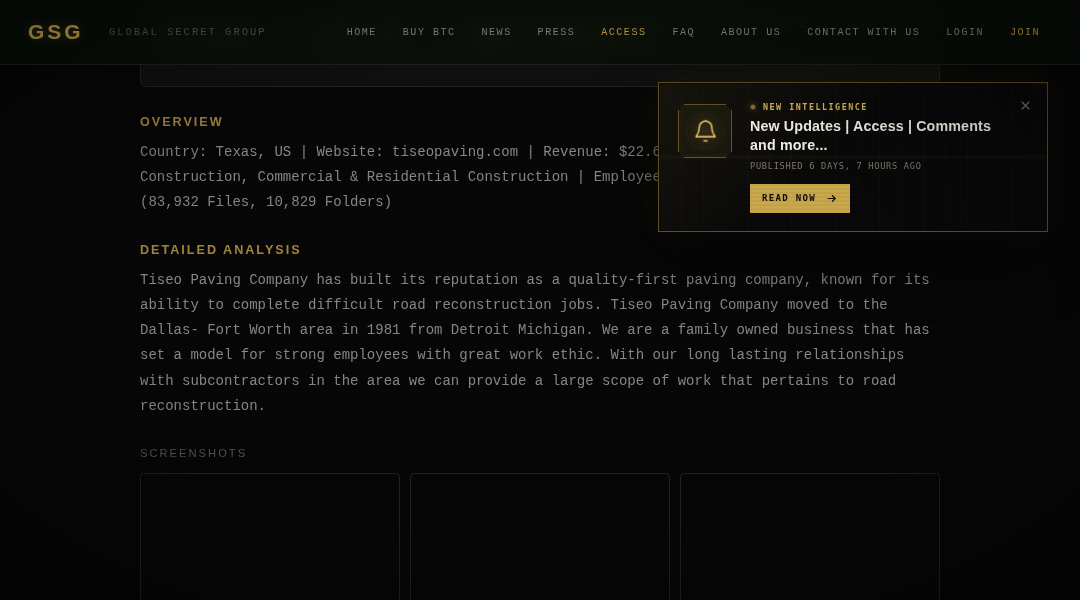
Task: Click '(83,932 Files, 10,829 Folders)' text
Action: (266, 202)
